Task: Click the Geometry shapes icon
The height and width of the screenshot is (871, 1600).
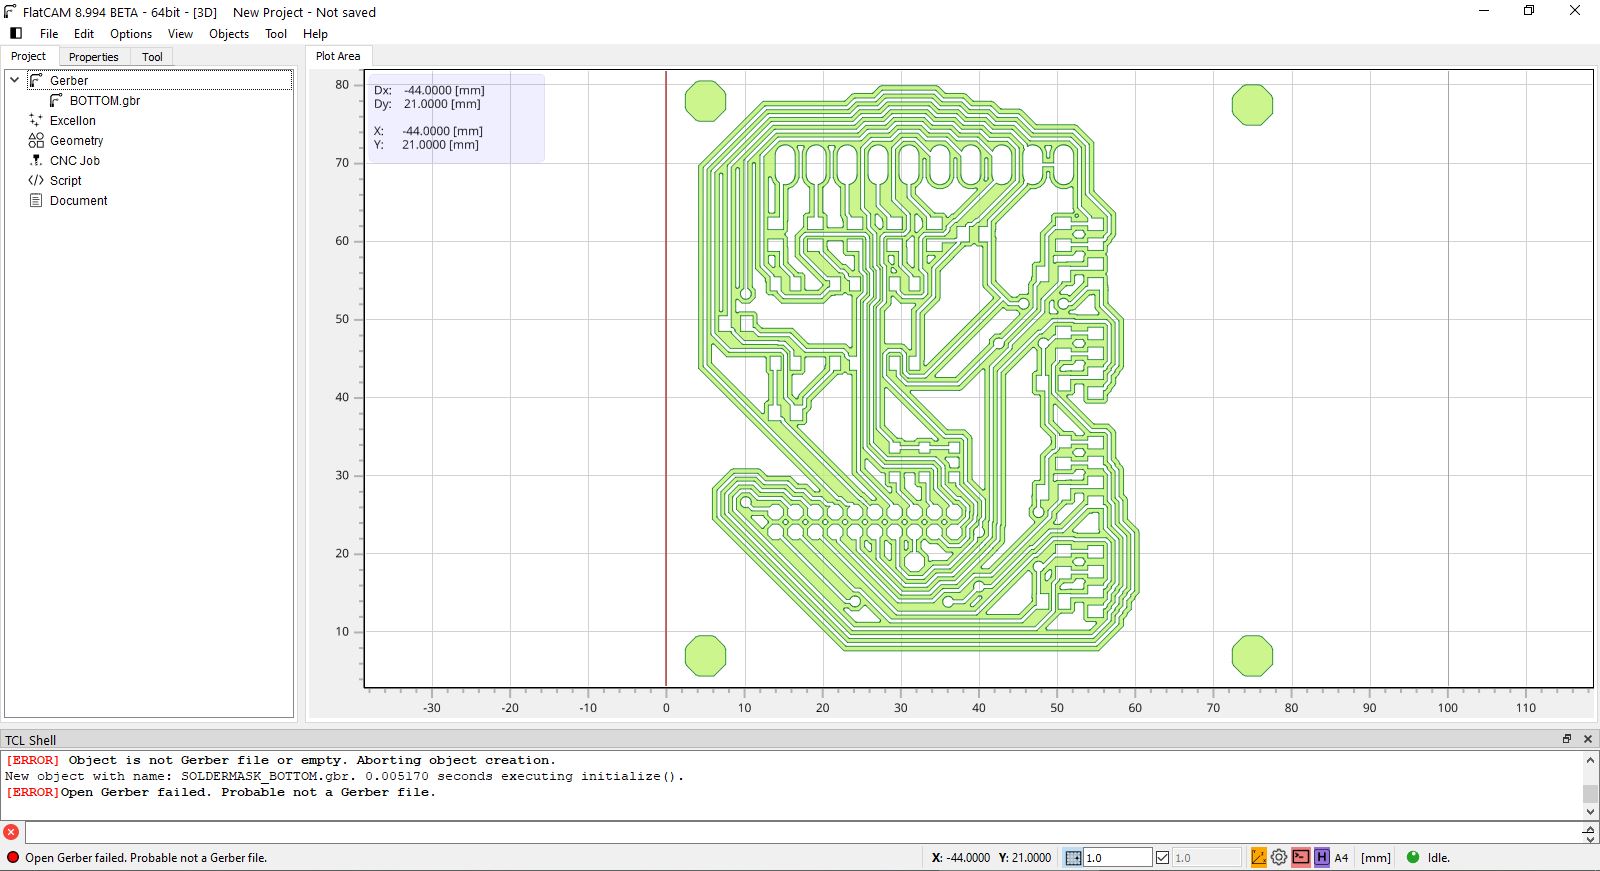Action: 36,140
